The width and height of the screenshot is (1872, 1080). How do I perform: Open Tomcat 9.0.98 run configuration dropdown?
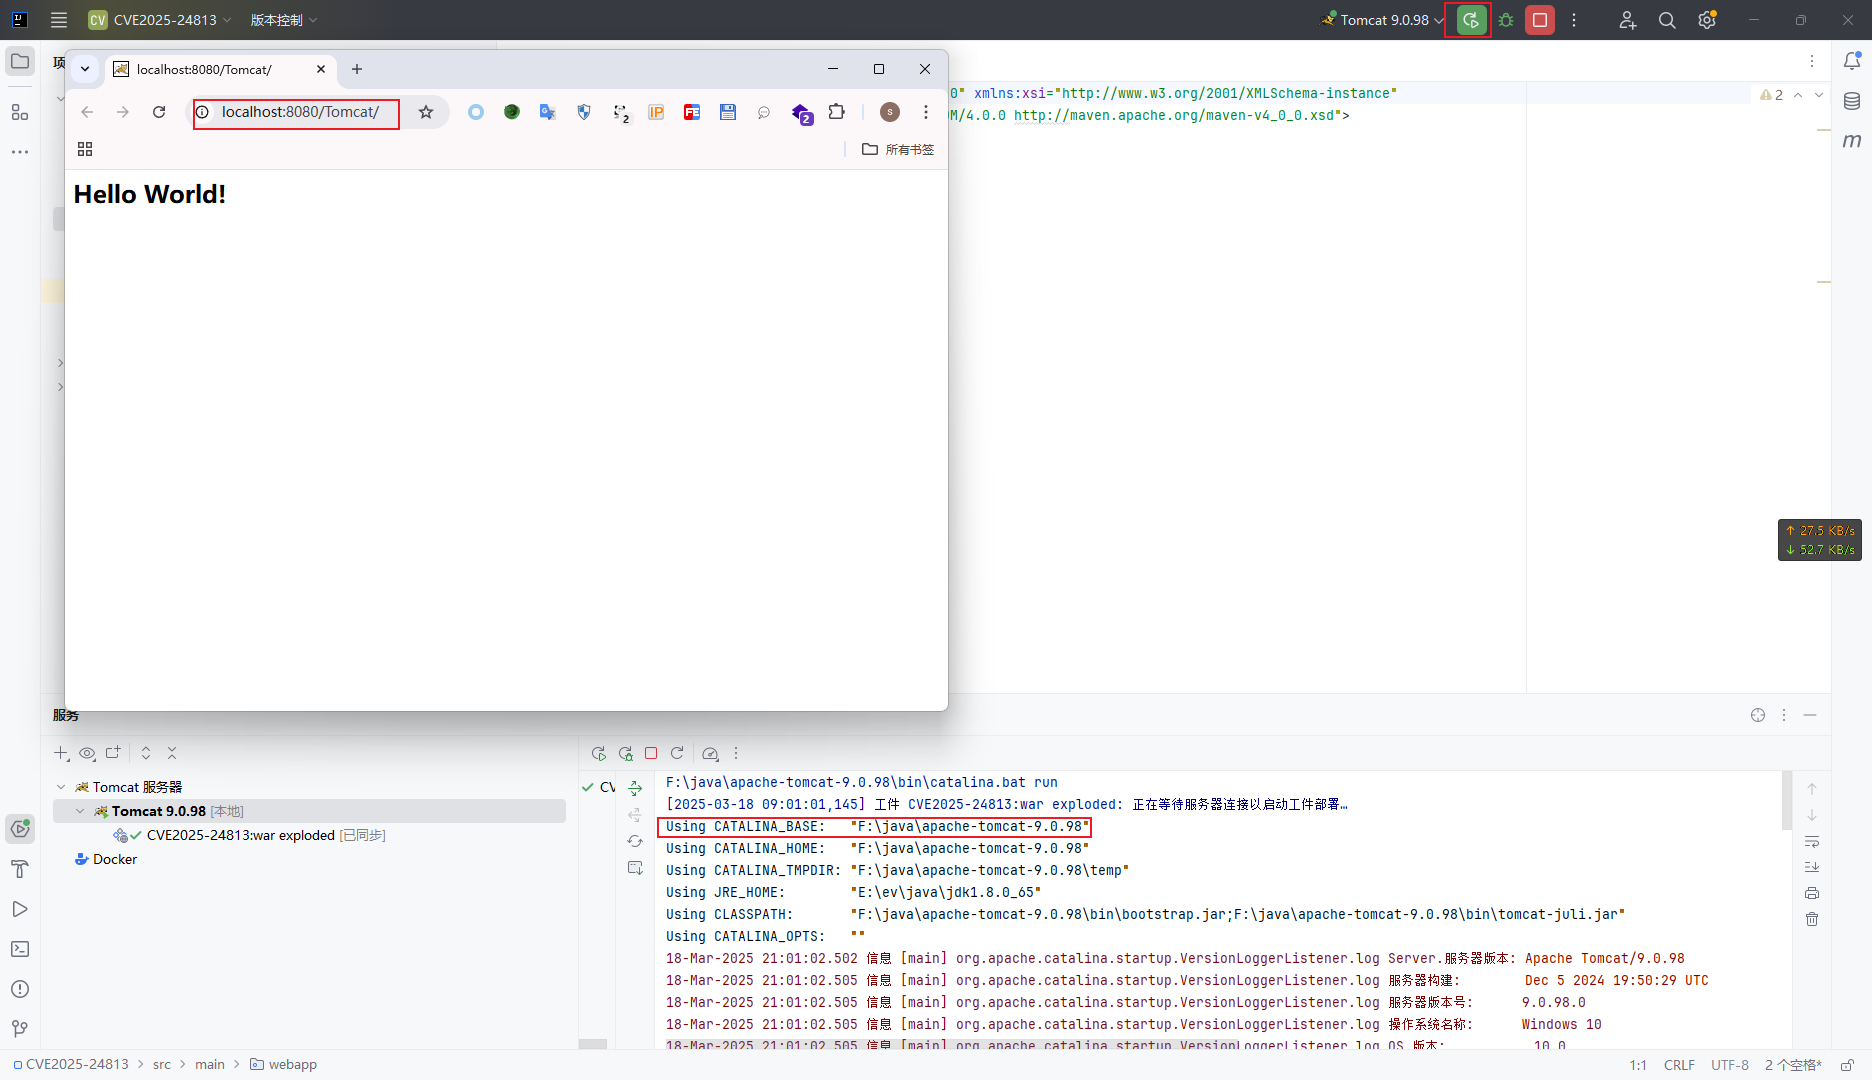point(1384,20)
